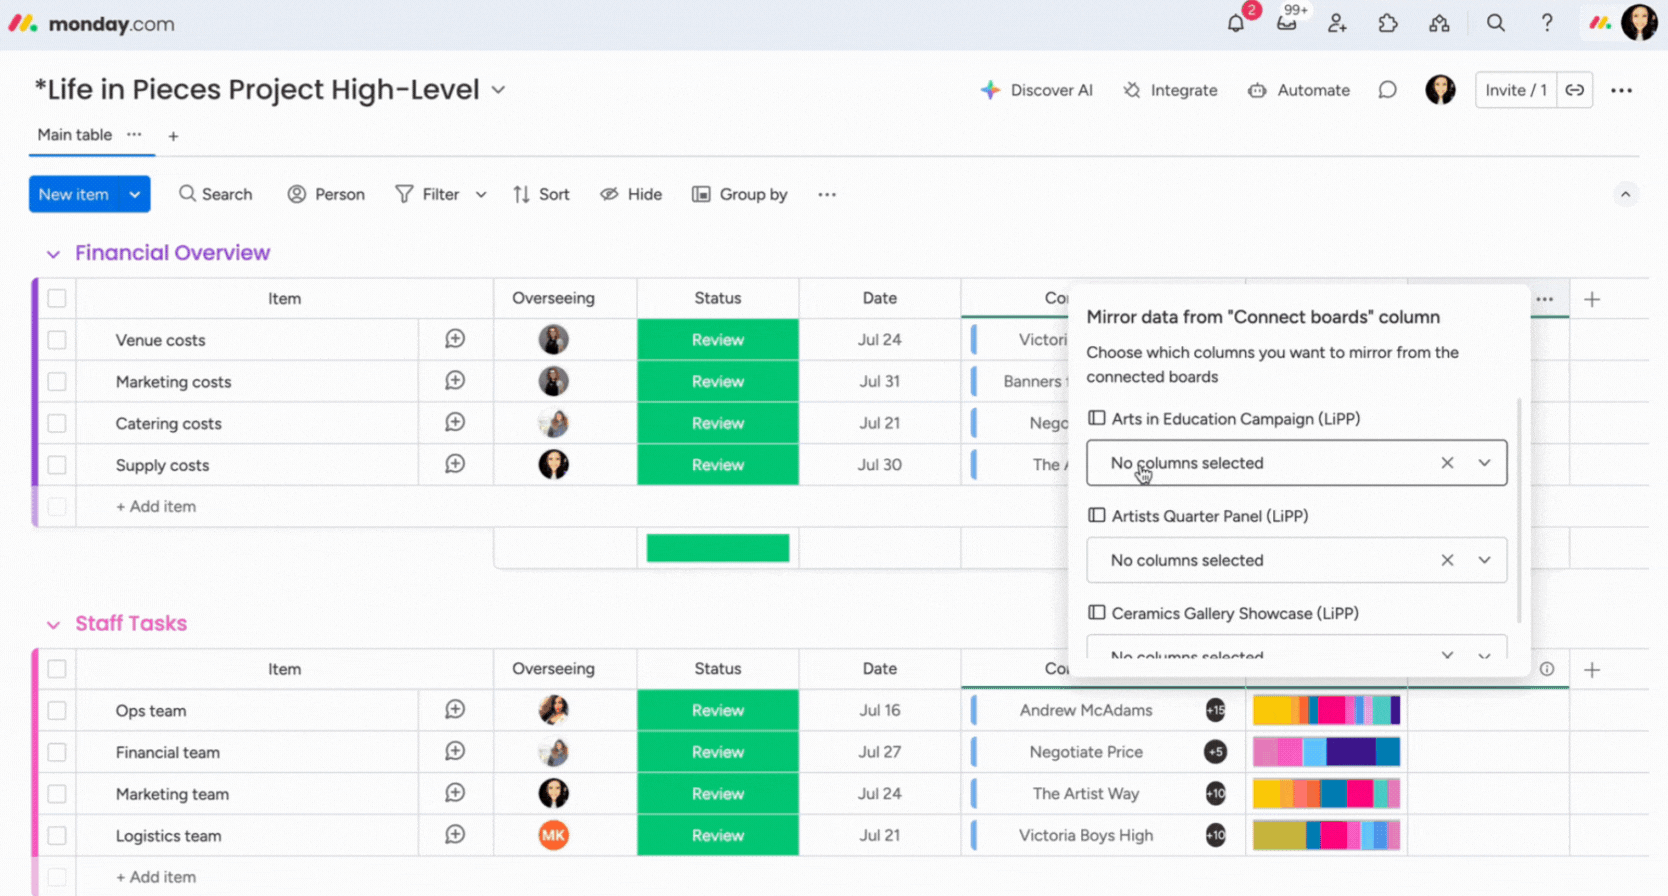Click the invite members icon in top bar
Image resolution: width=1668 pixels, height=896 pixels.
[x=1337, y=23]
